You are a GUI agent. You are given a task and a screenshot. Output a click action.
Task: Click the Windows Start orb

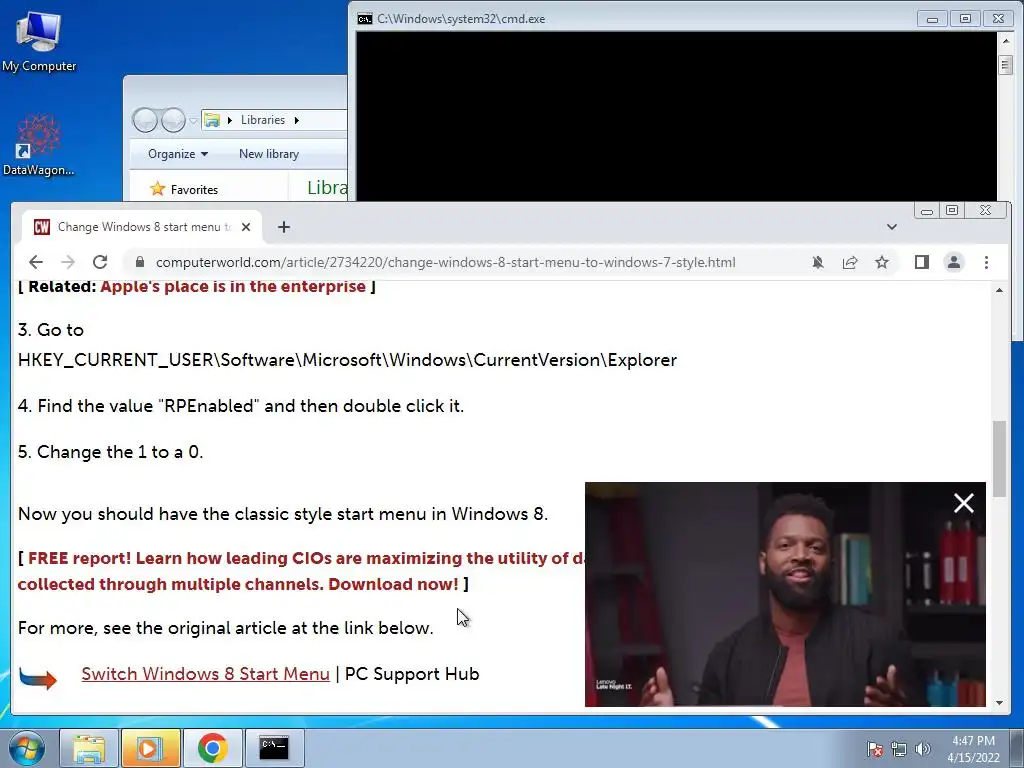point(26,748)
